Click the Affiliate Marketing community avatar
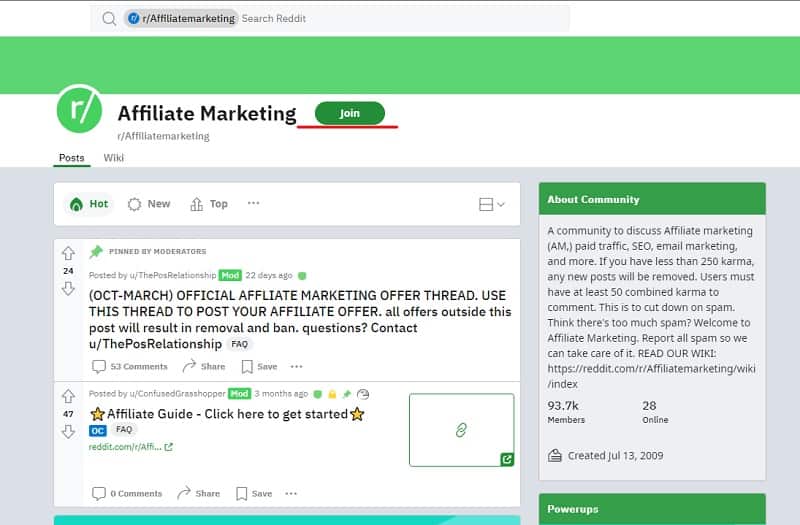Viewport: 800px width, 525px height. point(80,110)
